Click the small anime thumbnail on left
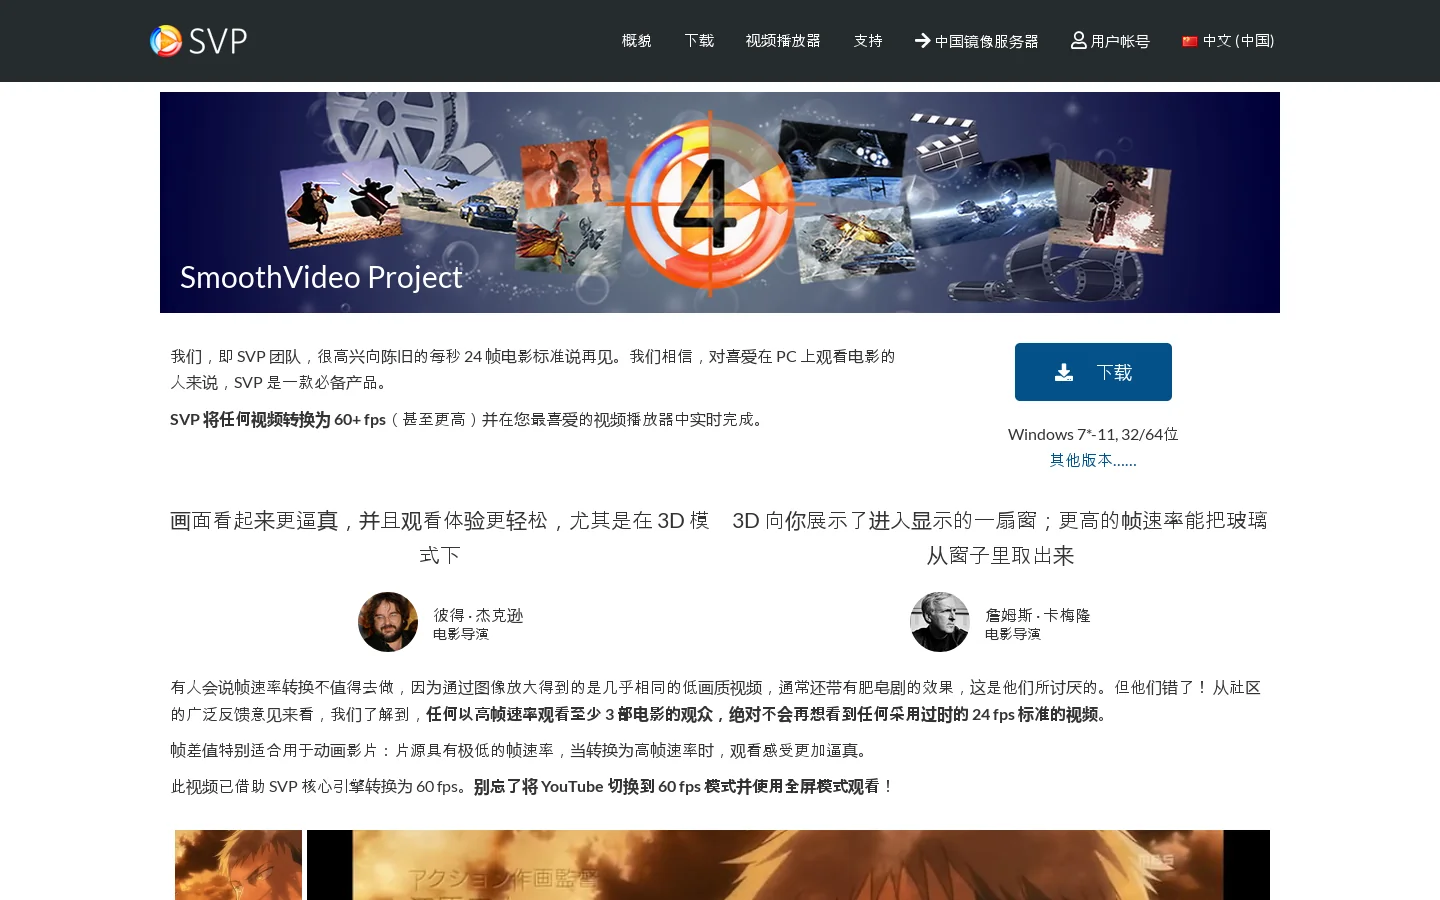This screenshot has width=1440, height=900. [x=238, y=865]
